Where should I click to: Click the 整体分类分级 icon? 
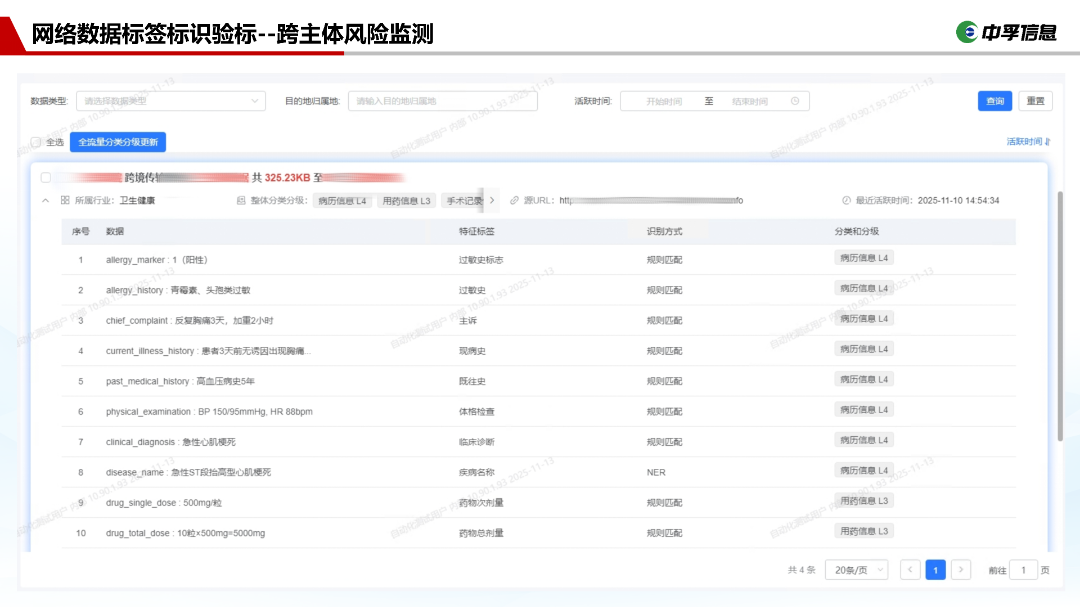pyautogui.click(x=241, y=200)
